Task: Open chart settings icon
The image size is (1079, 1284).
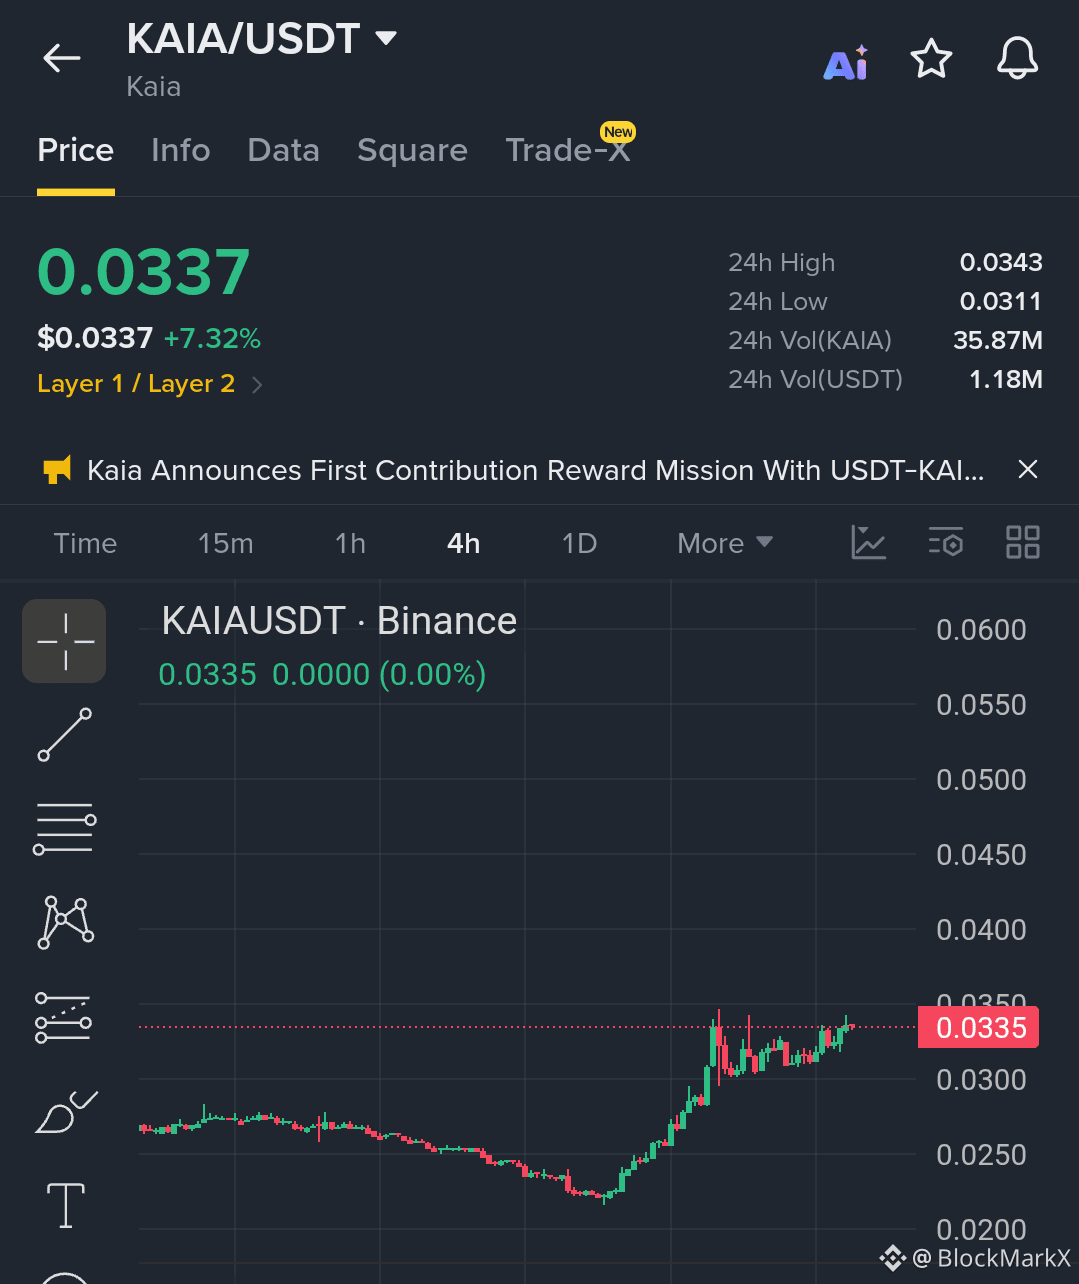Action: (945, 541)
